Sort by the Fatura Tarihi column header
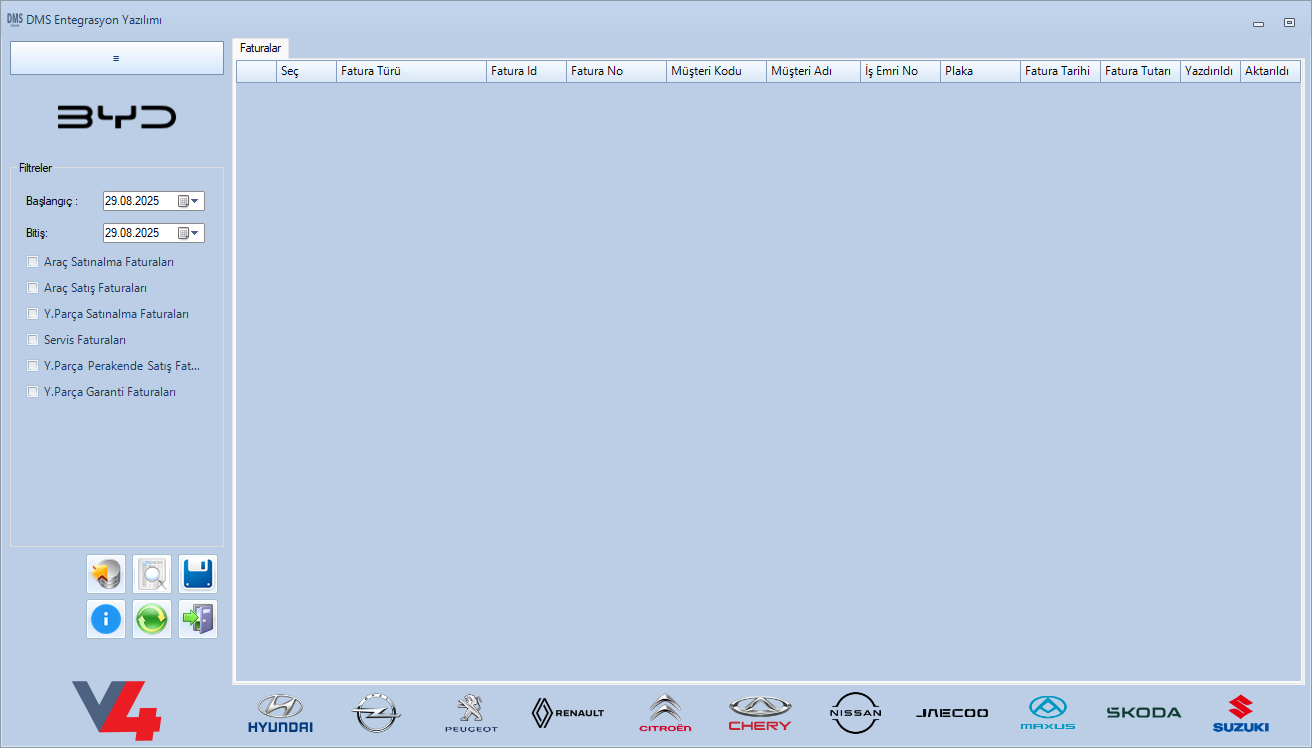 tap(1059, 71)
